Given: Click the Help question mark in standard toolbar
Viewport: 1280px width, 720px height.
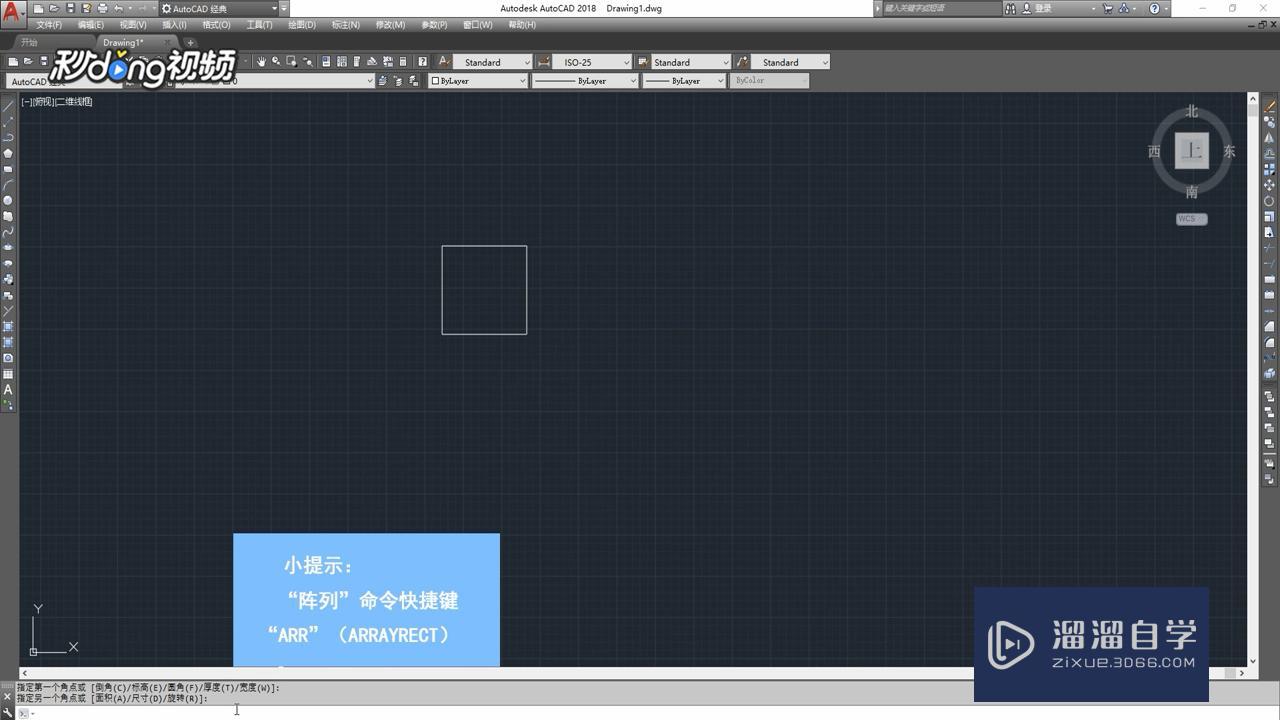Looking at the screenshot, I should pyautogui.click(x=422, y=62).
